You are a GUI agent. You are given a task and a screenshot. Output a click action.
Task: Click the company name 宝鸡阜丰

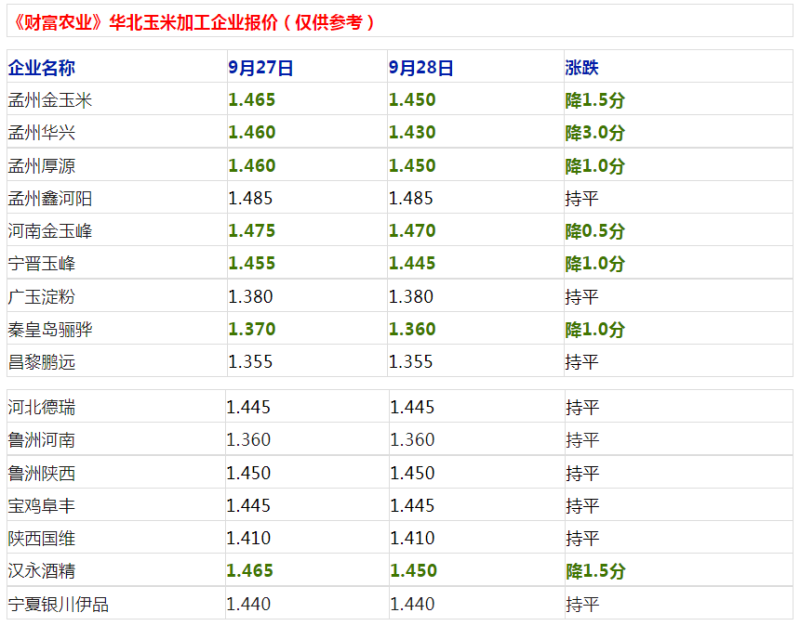(x=41, y=506)
